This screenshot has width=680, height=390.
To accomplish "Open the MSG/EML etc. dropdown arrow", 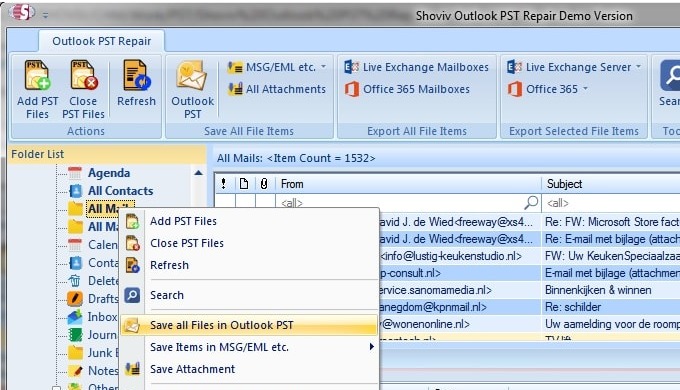I will 324,67.
